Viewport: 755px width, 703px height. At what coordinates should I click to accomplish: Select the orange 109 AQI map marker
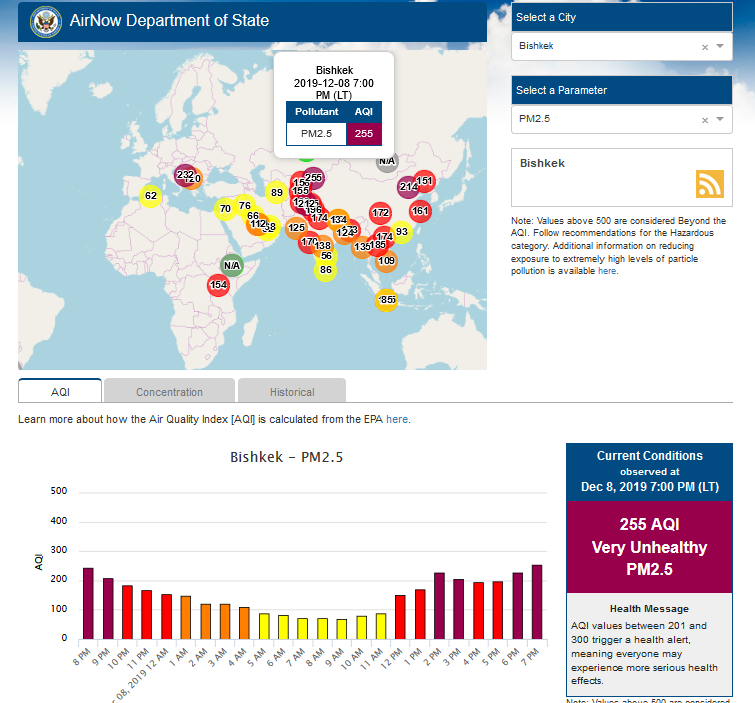tap(386, 261)
